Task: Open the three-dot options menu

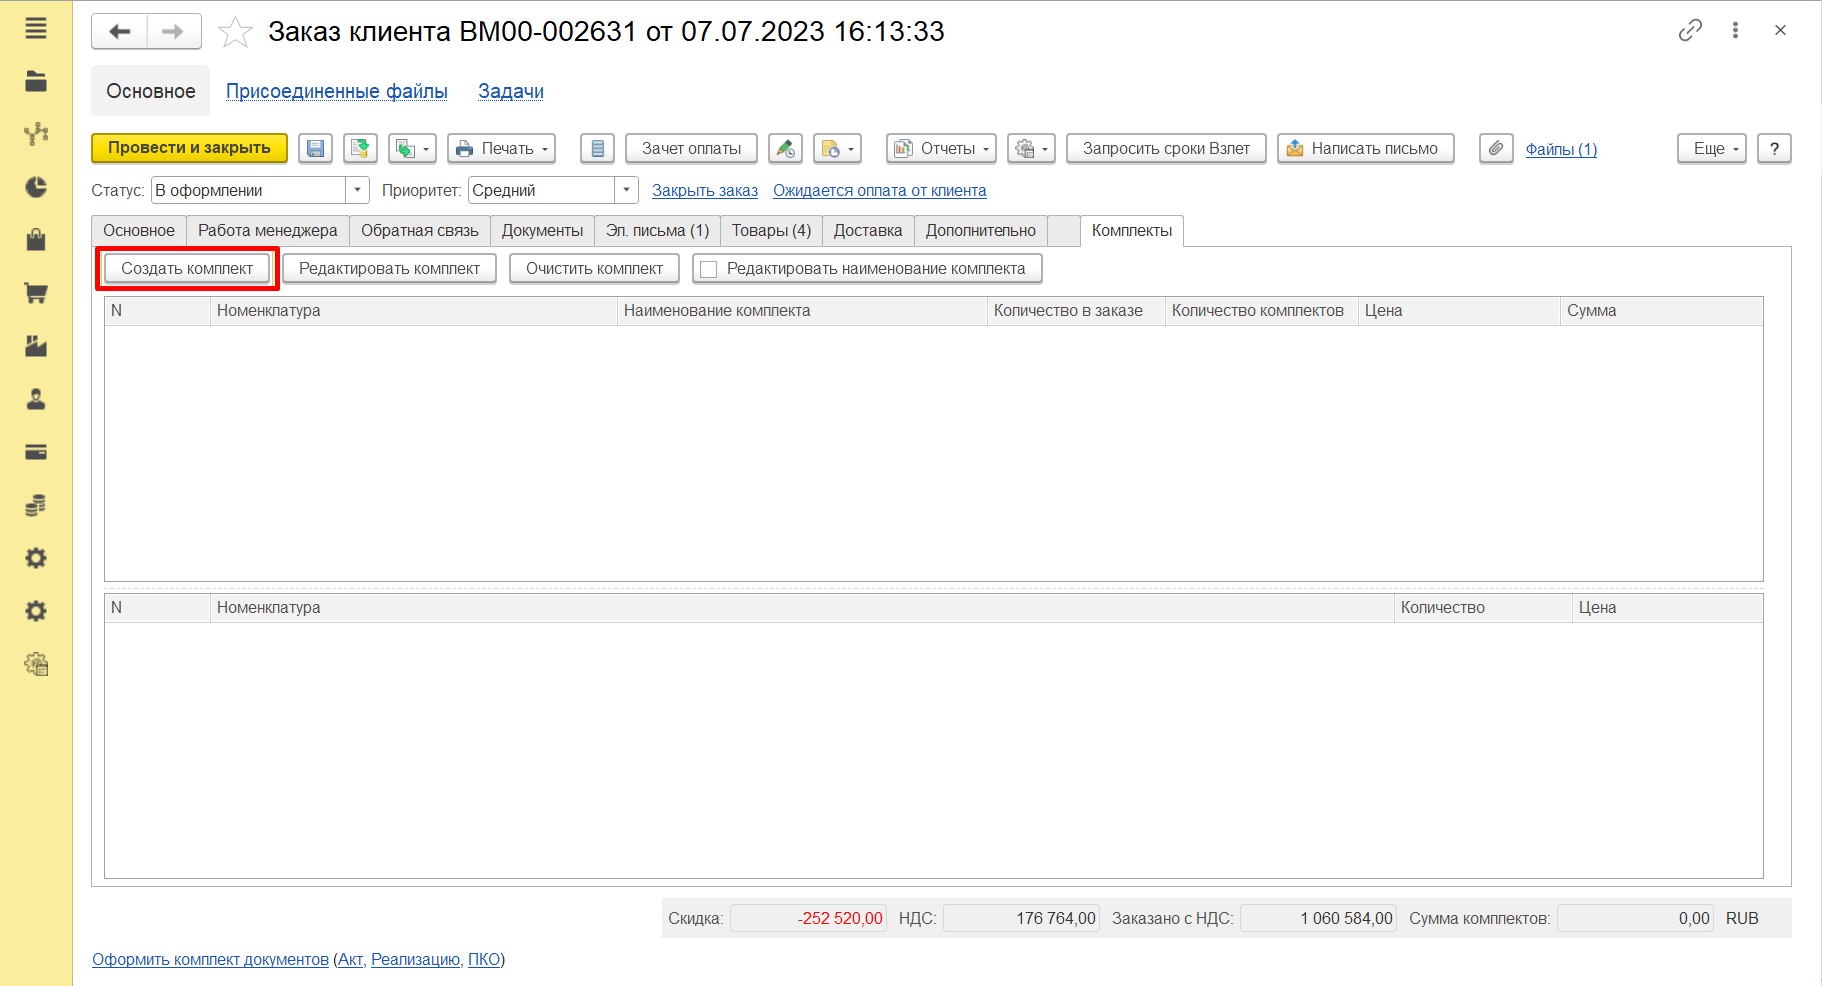Action: click(1735, 31)
